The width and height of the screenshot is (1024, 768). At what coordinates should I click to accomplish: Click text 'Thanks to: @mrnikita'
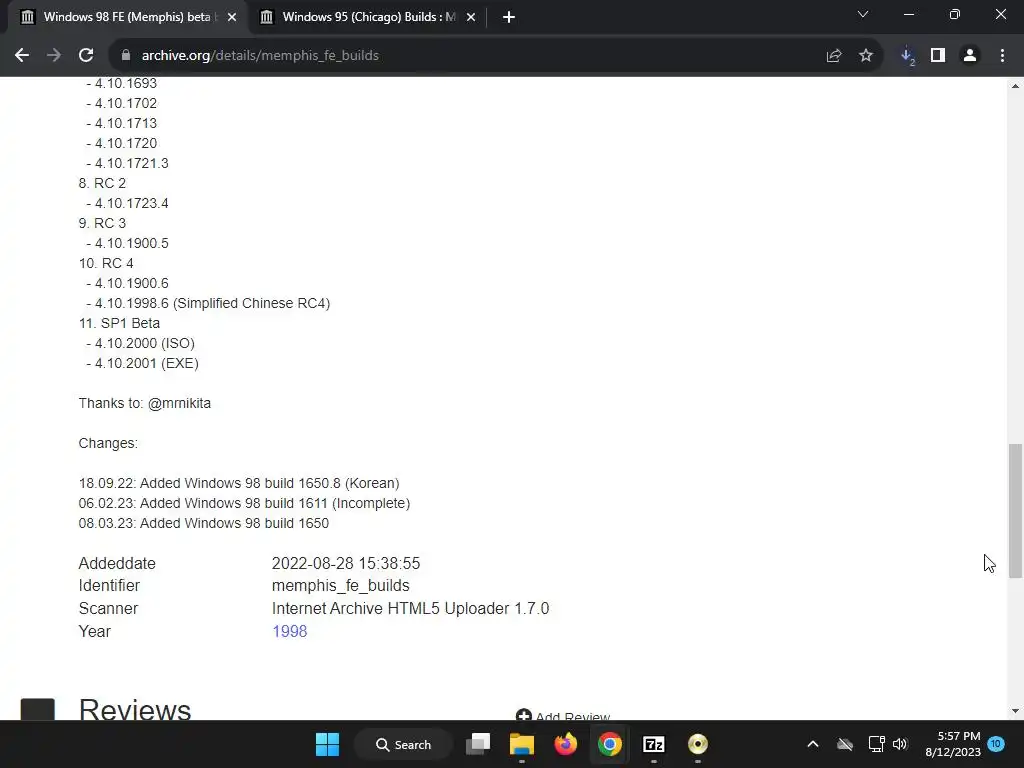(x=144, y=404)
